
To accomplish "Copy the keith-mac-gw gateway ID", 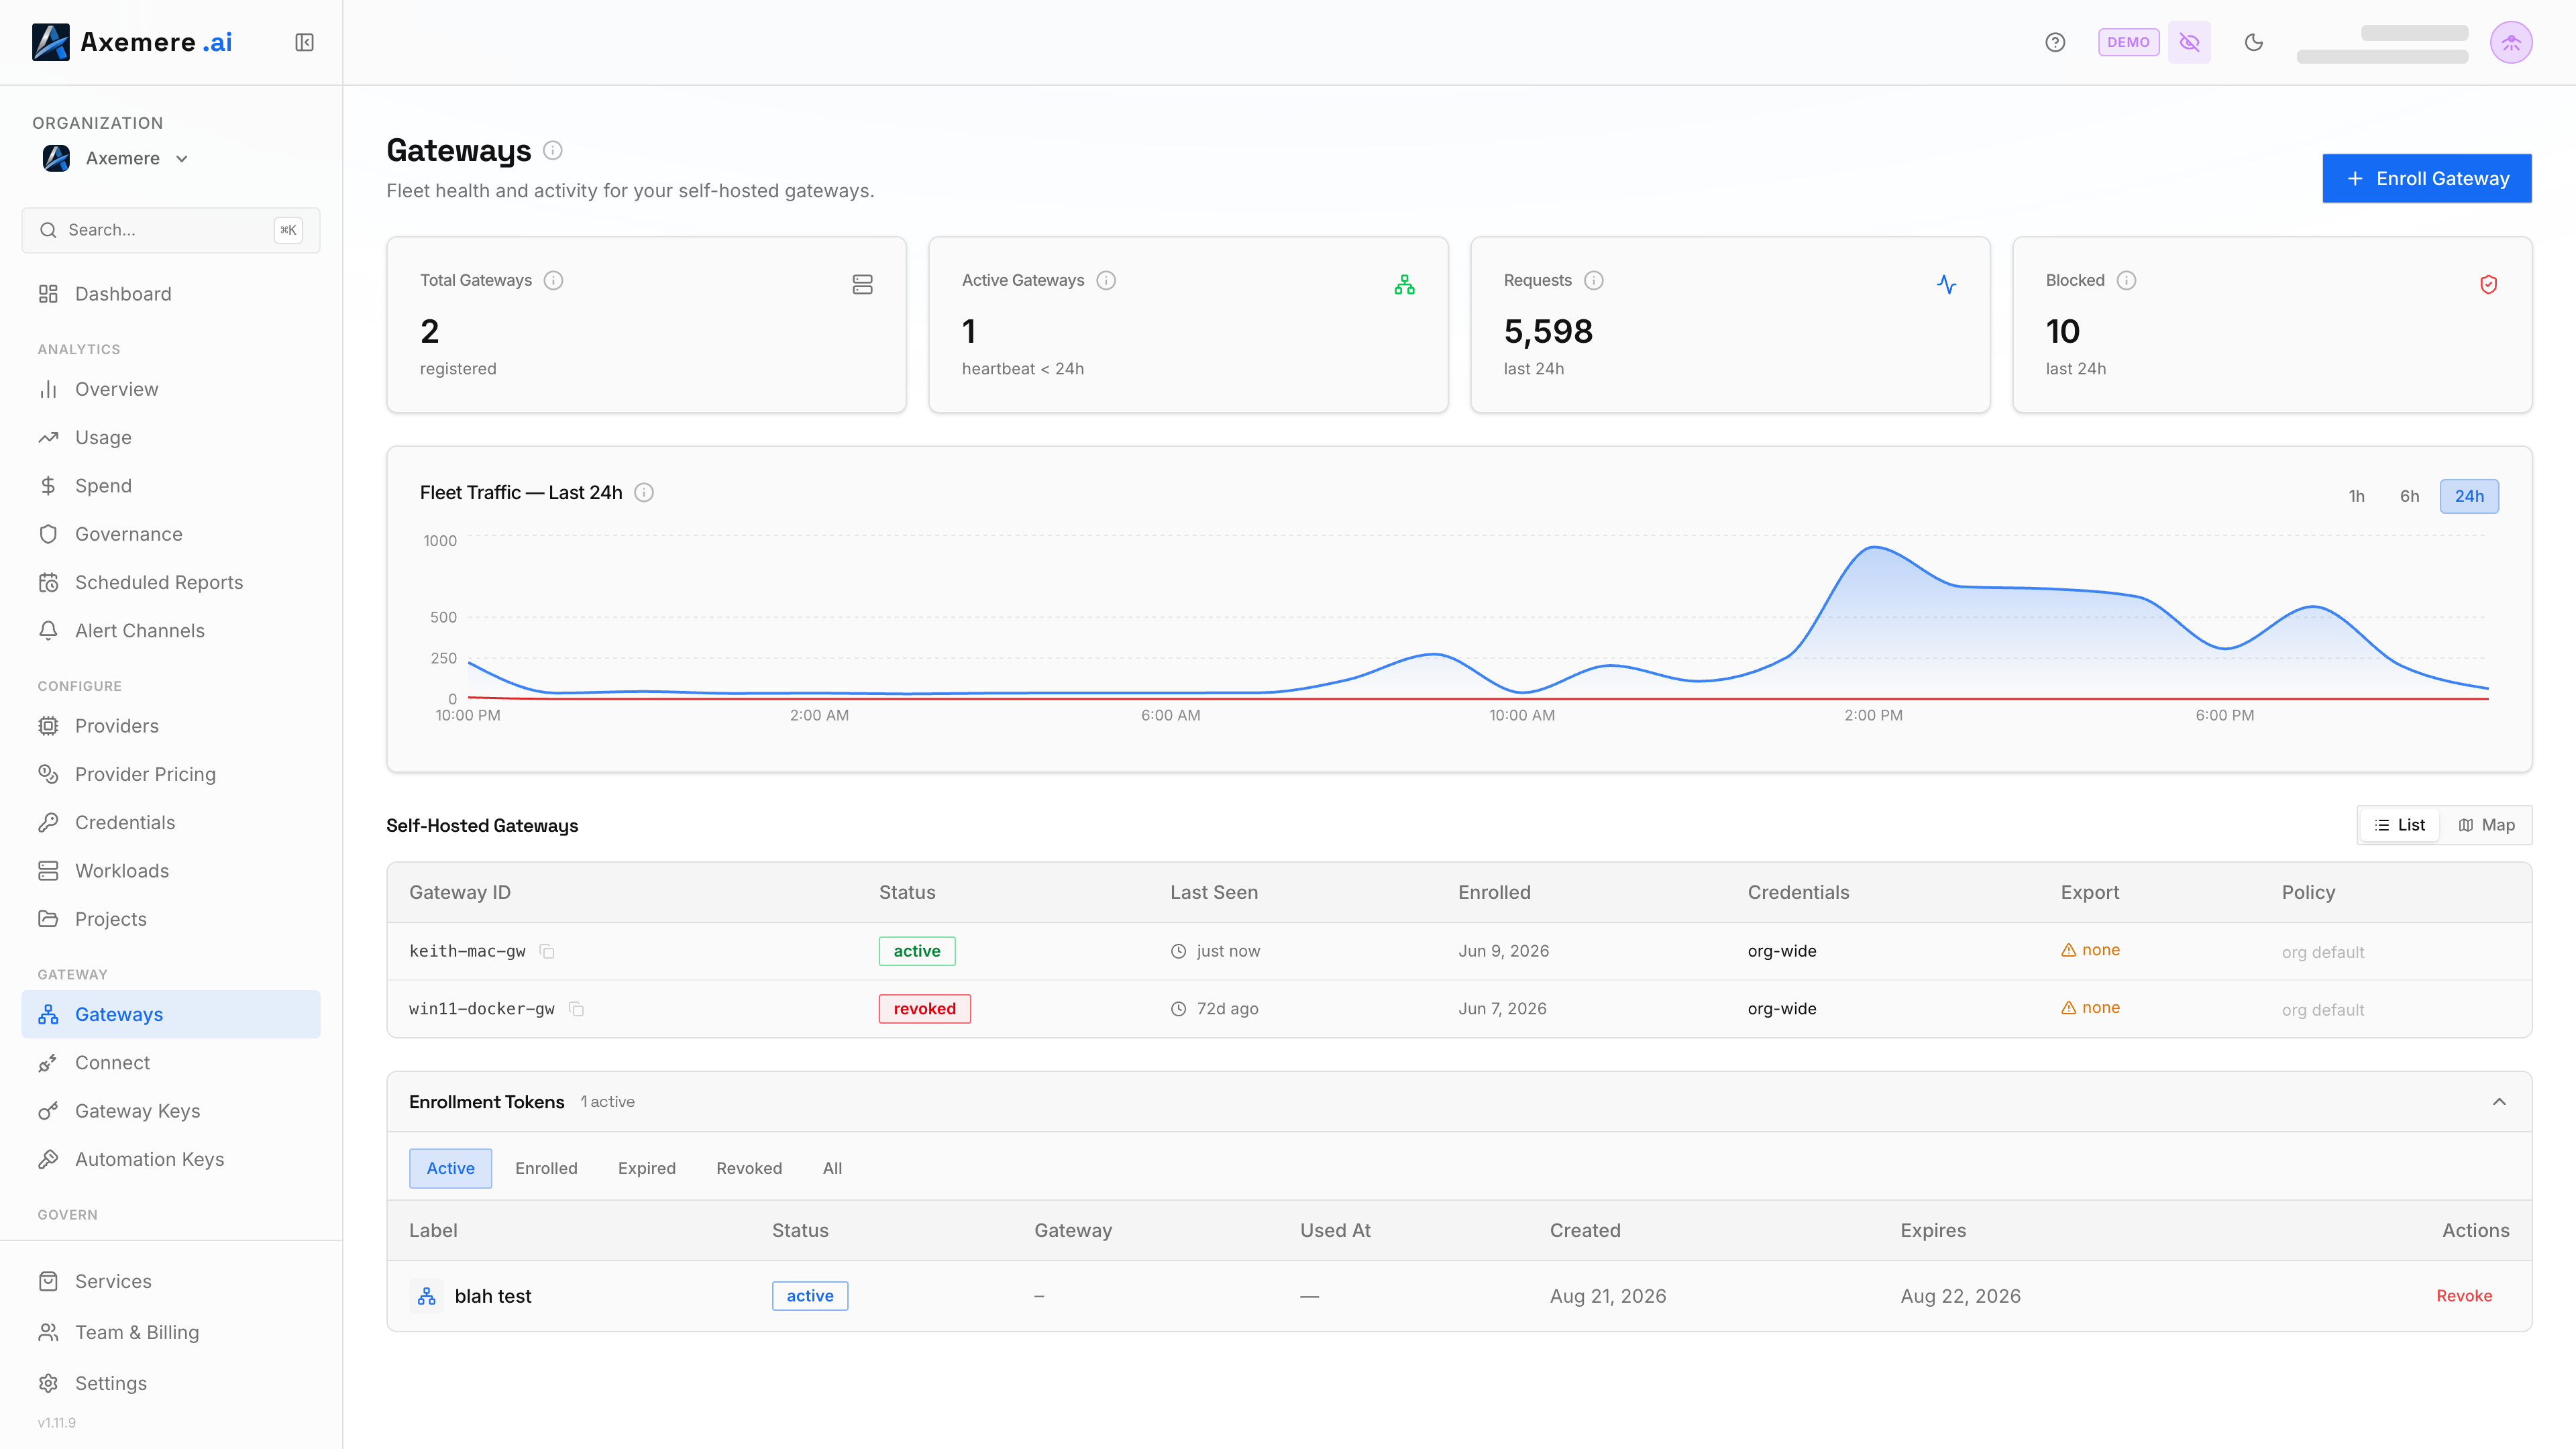I will 547,951.
